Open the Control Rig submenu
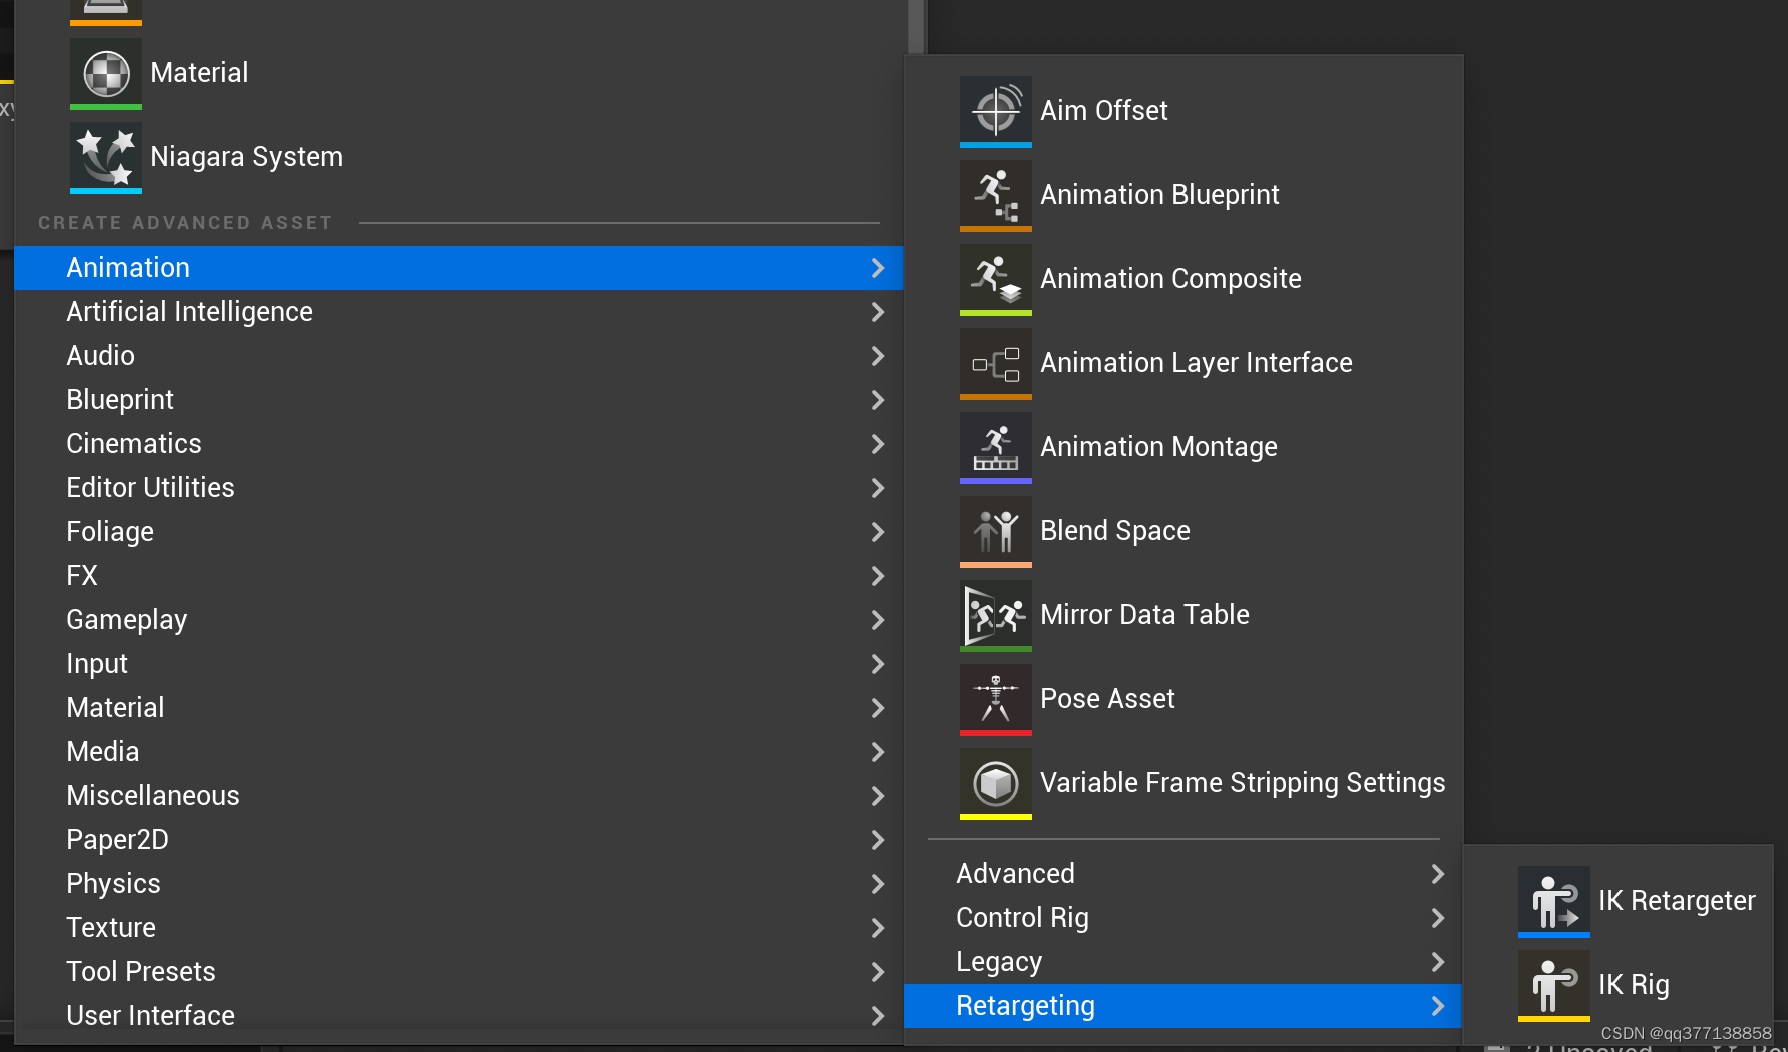The width and height of the screenshot is (1788, 1052). 1184,918
